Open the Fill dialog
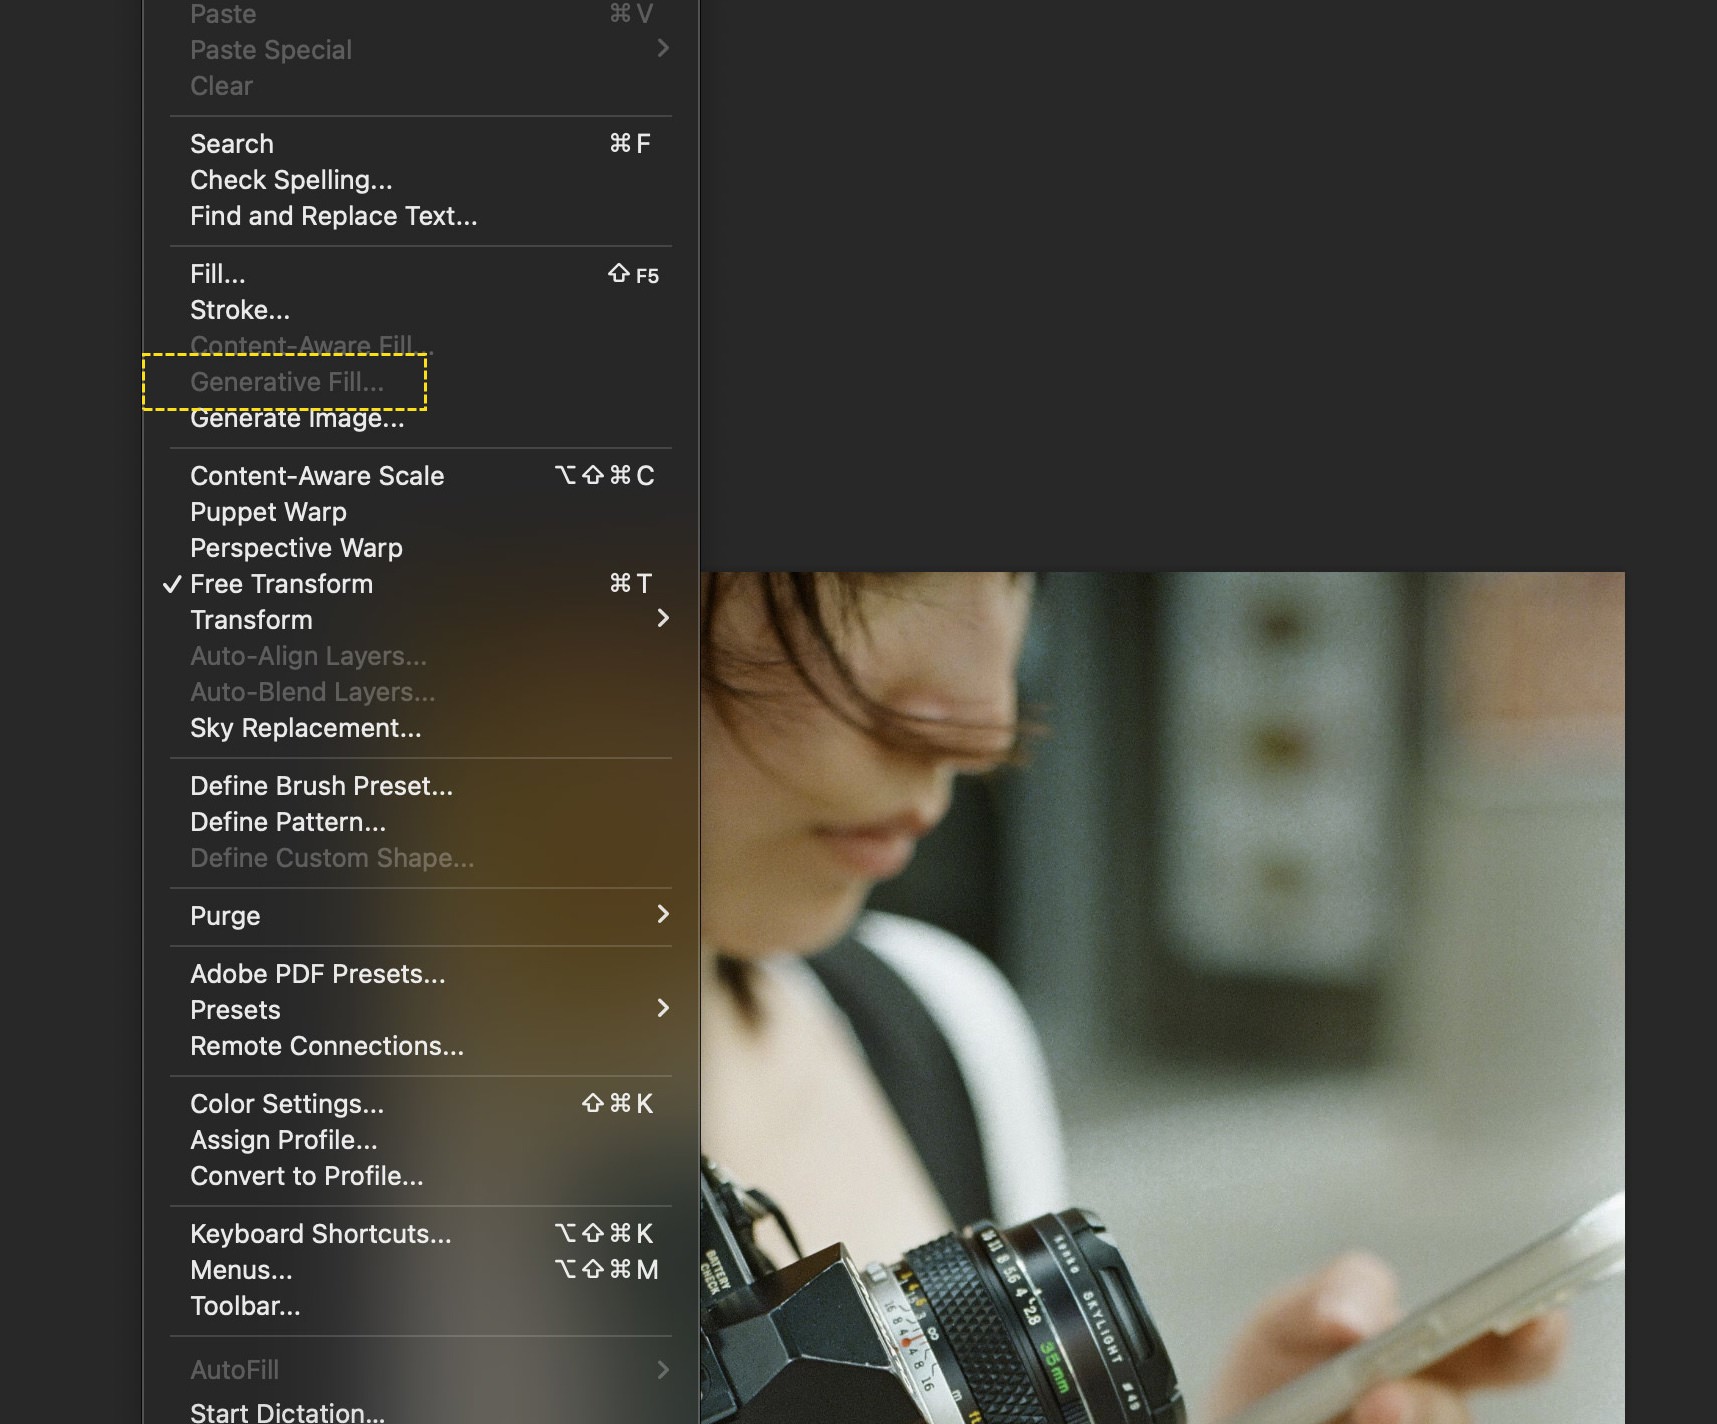This screenshot has width=1717, height=1424. [x=218, y=274]
